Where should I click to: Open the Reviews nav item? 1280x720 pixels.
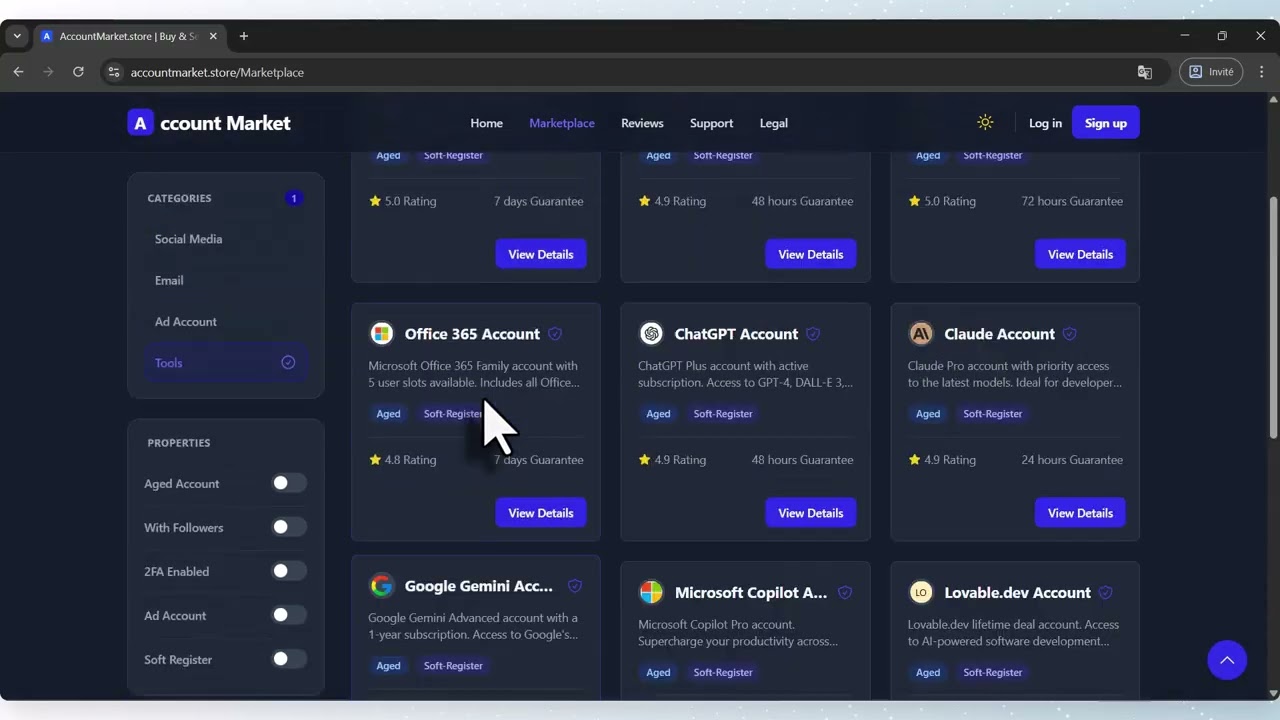coord(642,123)
